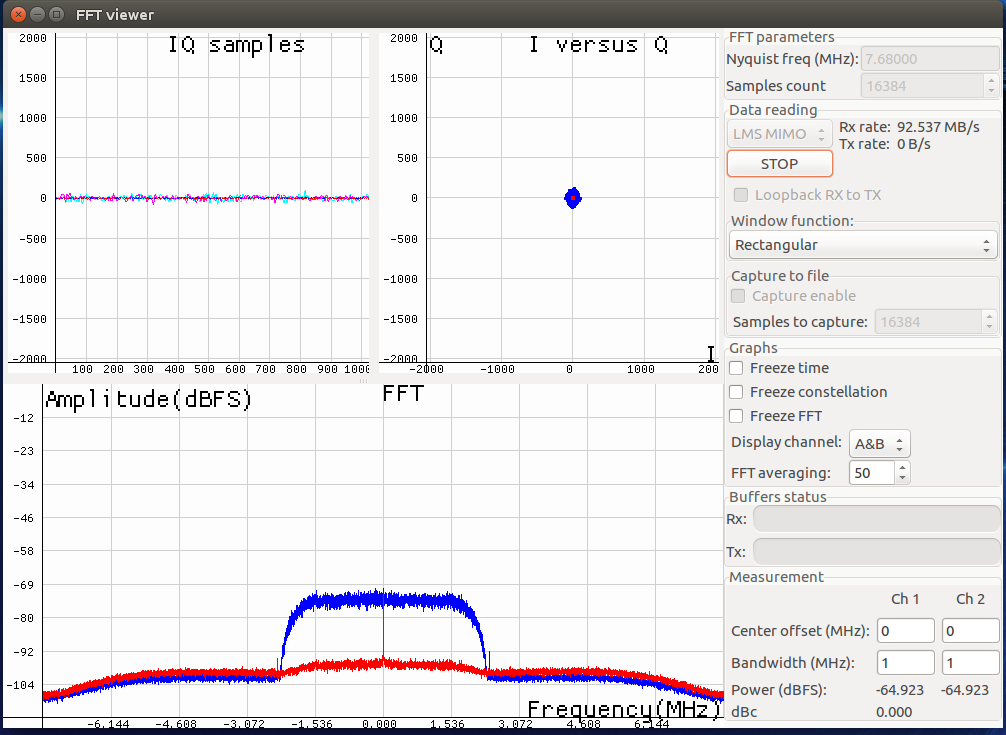Click the Ch 2 Center offset field
This screenshot has width=1006, height=735.
pos(970,631)
